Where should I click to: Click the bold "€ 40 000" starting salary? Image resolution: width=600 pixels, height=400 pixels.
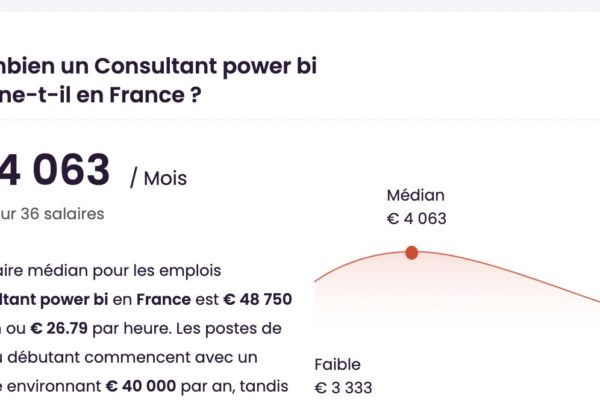pos(141,386)
